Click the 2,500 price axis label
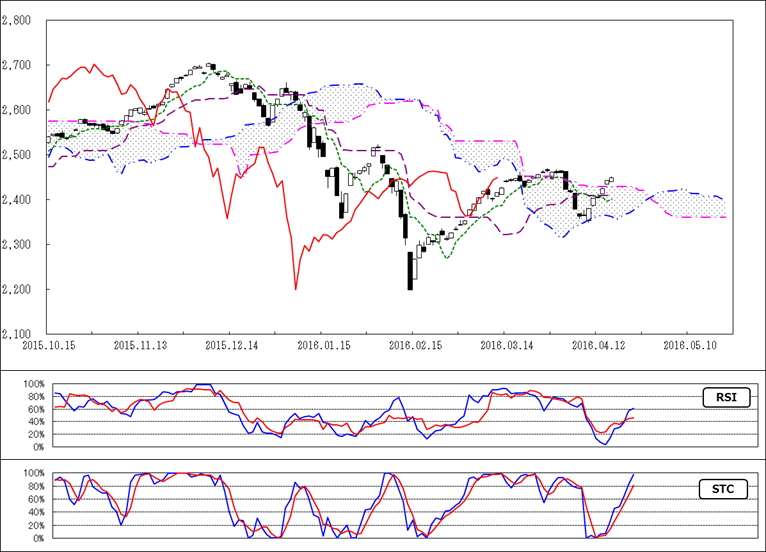 point(18,156)
